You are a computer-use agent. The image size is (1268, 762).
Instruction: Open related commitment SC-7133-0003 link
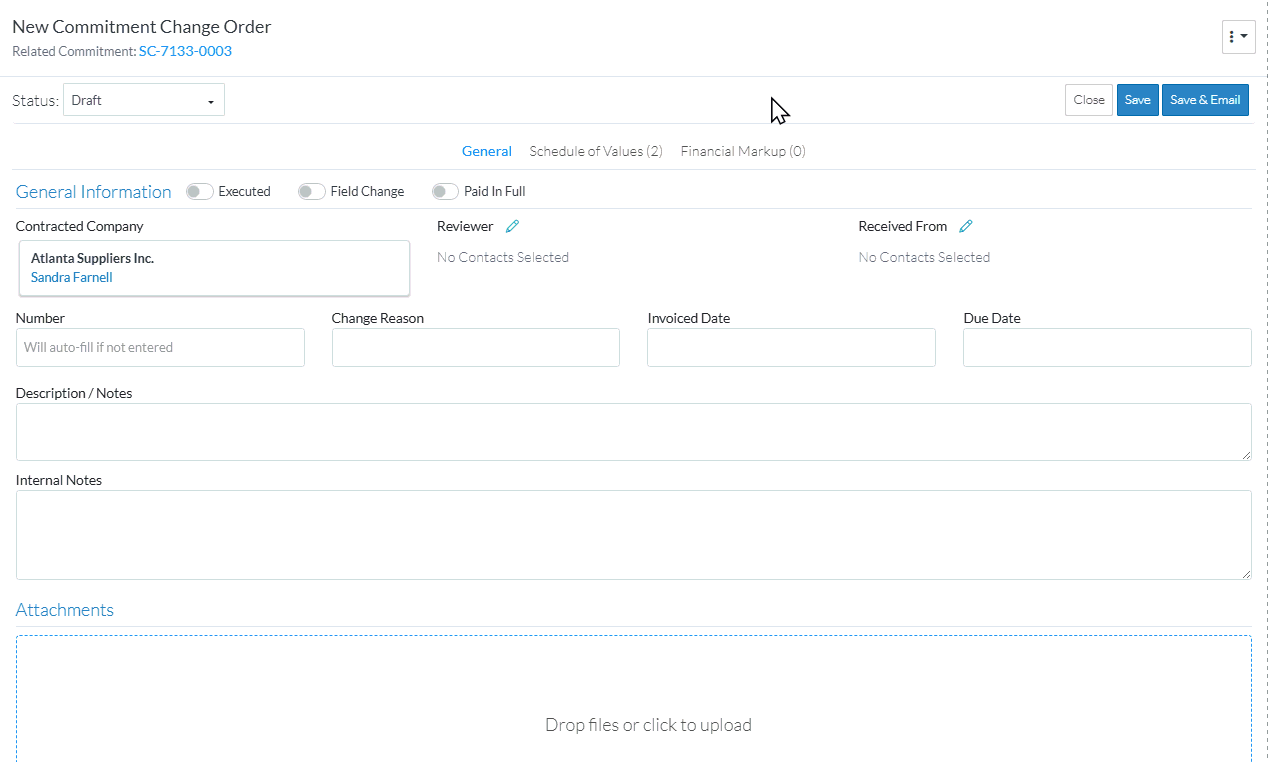pos(185,51)
